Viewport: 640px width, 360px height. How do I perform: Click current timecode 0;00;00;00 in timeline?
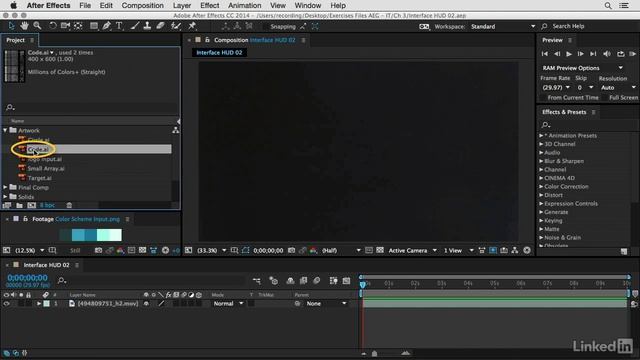click(x=27, y=278)
